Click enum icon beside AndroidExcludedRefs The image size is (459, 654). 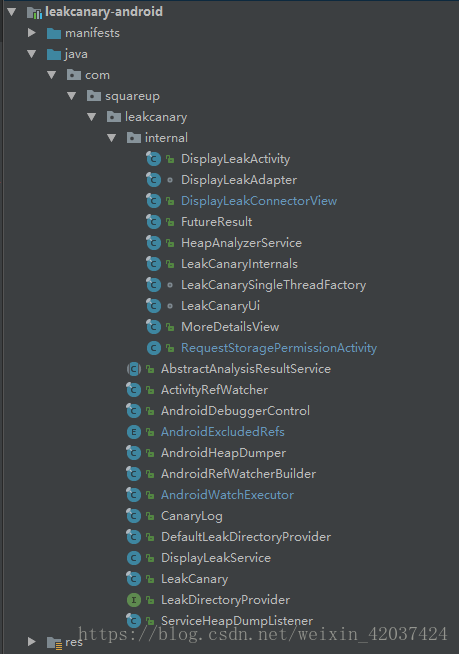coord(134,432)
